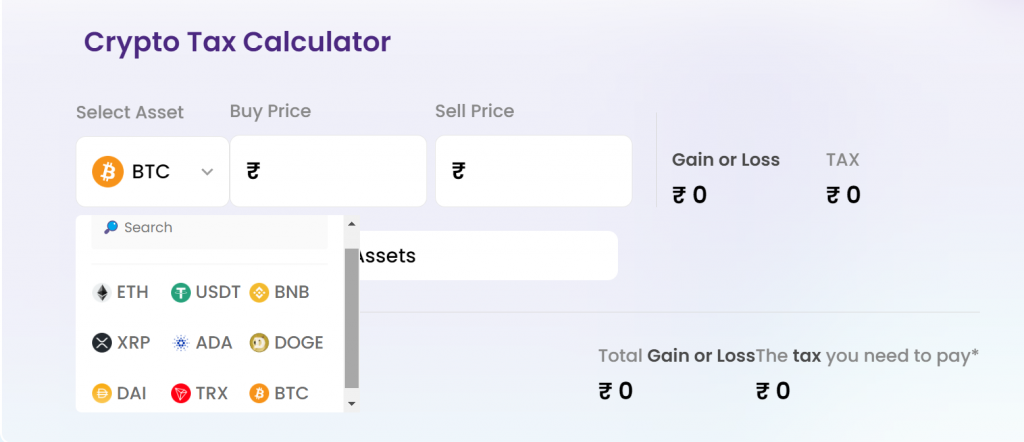Viewport: 1024px width, 442px height.
Task: Select the XRP coin icon
Action: tap(102, 343)
